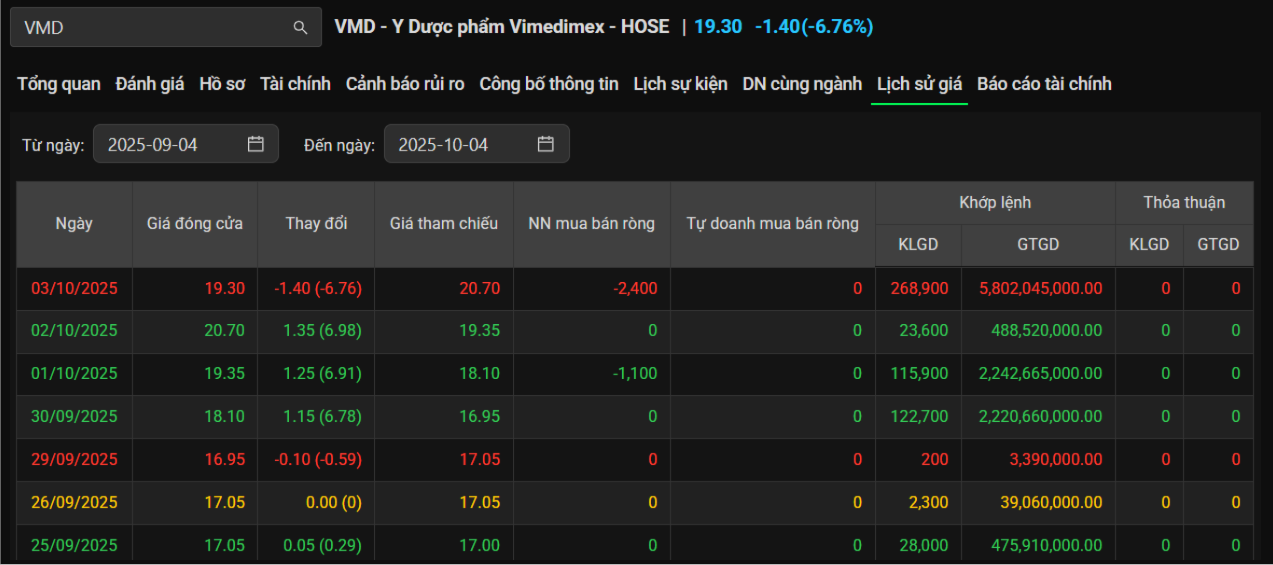
Task: Open Công bố thông tin tab
Action: (x=549, y=84)
